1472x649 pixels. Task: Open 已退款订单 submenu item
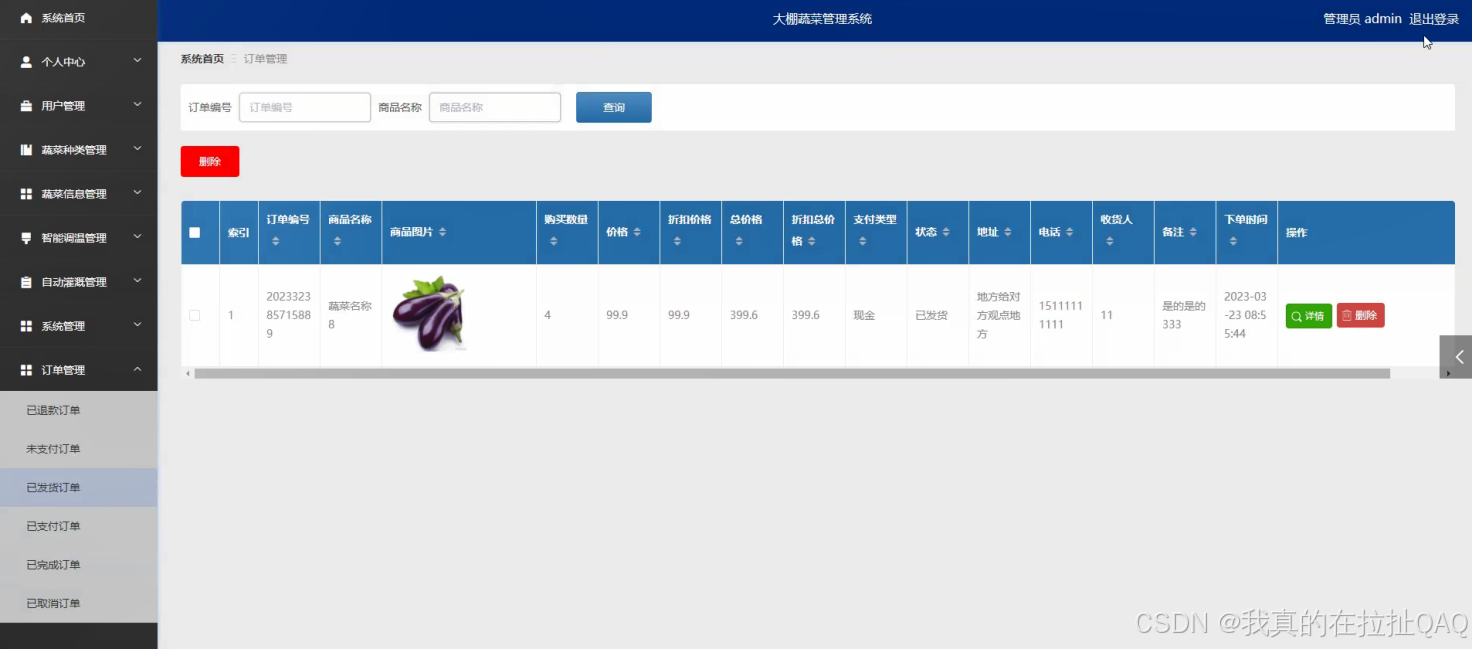pos(79,410)
